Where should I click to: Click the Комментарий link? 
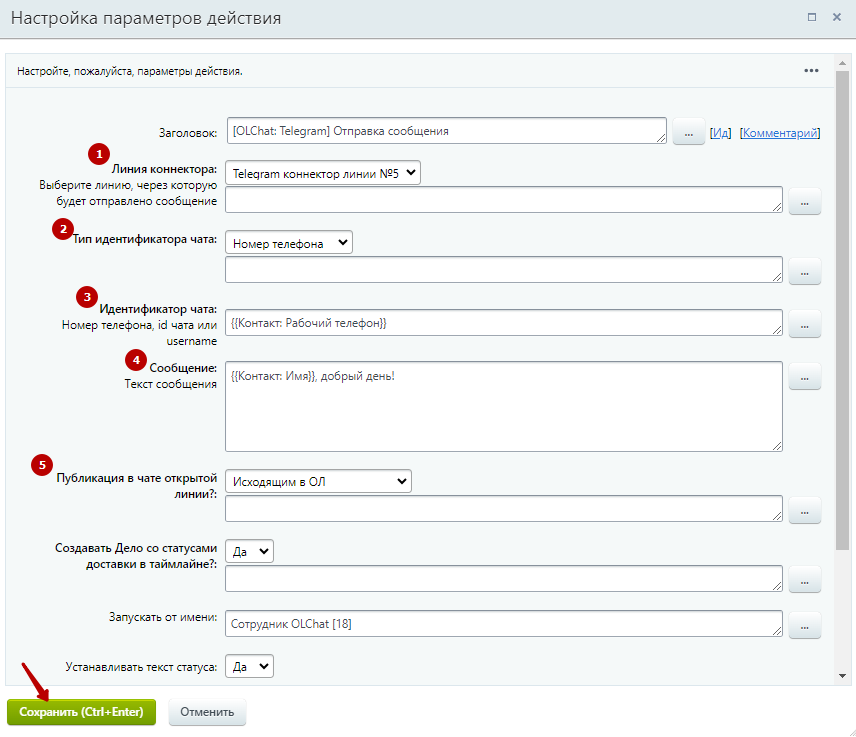779,133
